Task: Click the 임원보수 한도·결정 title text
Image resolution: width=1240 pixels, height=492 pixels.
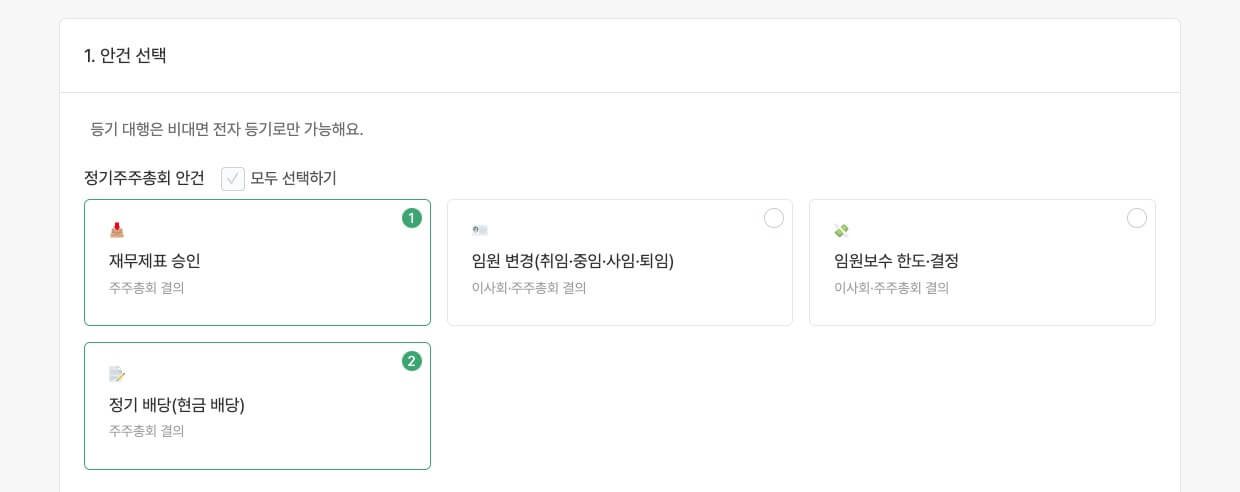Action: pyautogui.click(x=896, y=261)
